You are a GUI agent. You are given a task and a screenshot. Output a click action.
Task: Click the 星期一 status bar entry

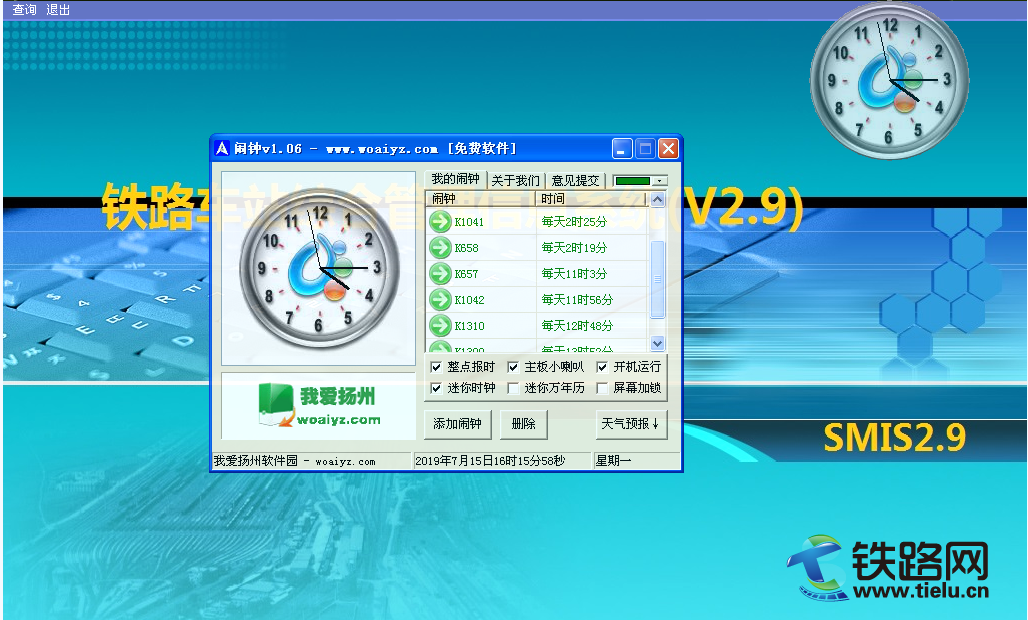point(614,461)
